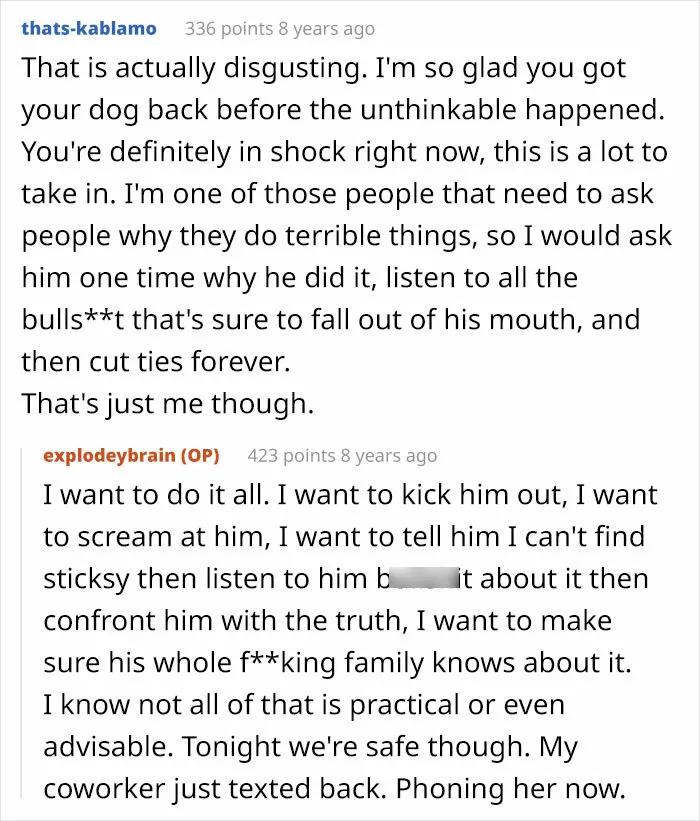
Task: Open explodeybrain (OP) user profile
Action: 131,456
